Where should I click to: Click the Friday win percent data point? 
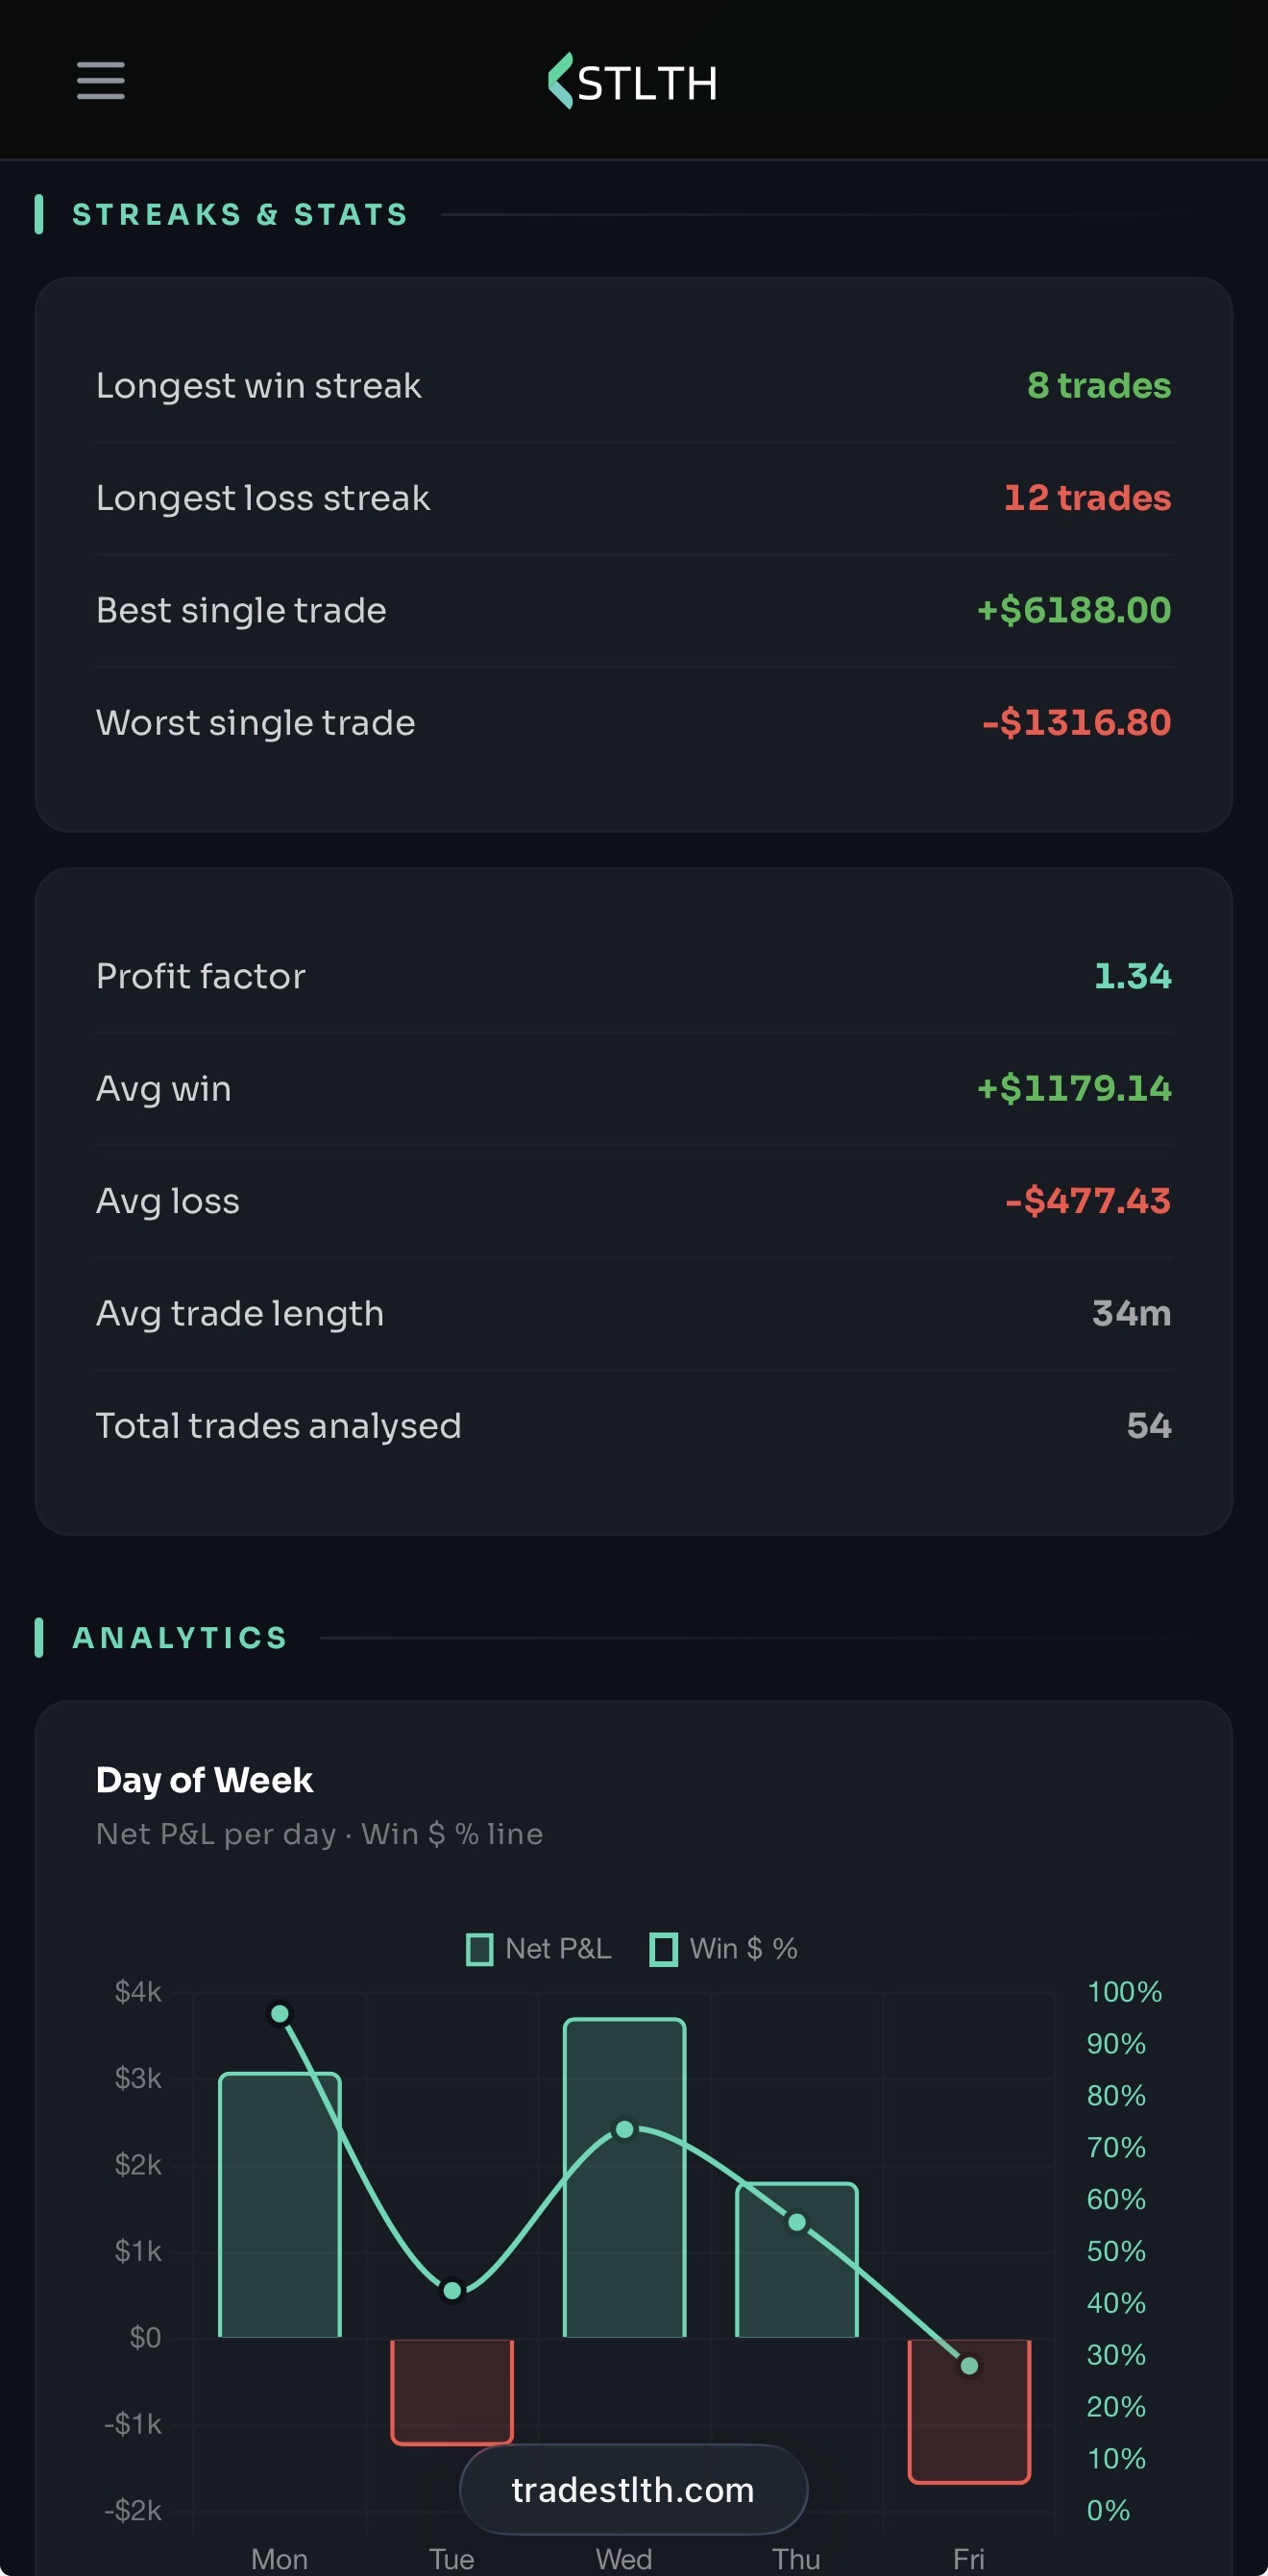click(x=969, y=2365)
